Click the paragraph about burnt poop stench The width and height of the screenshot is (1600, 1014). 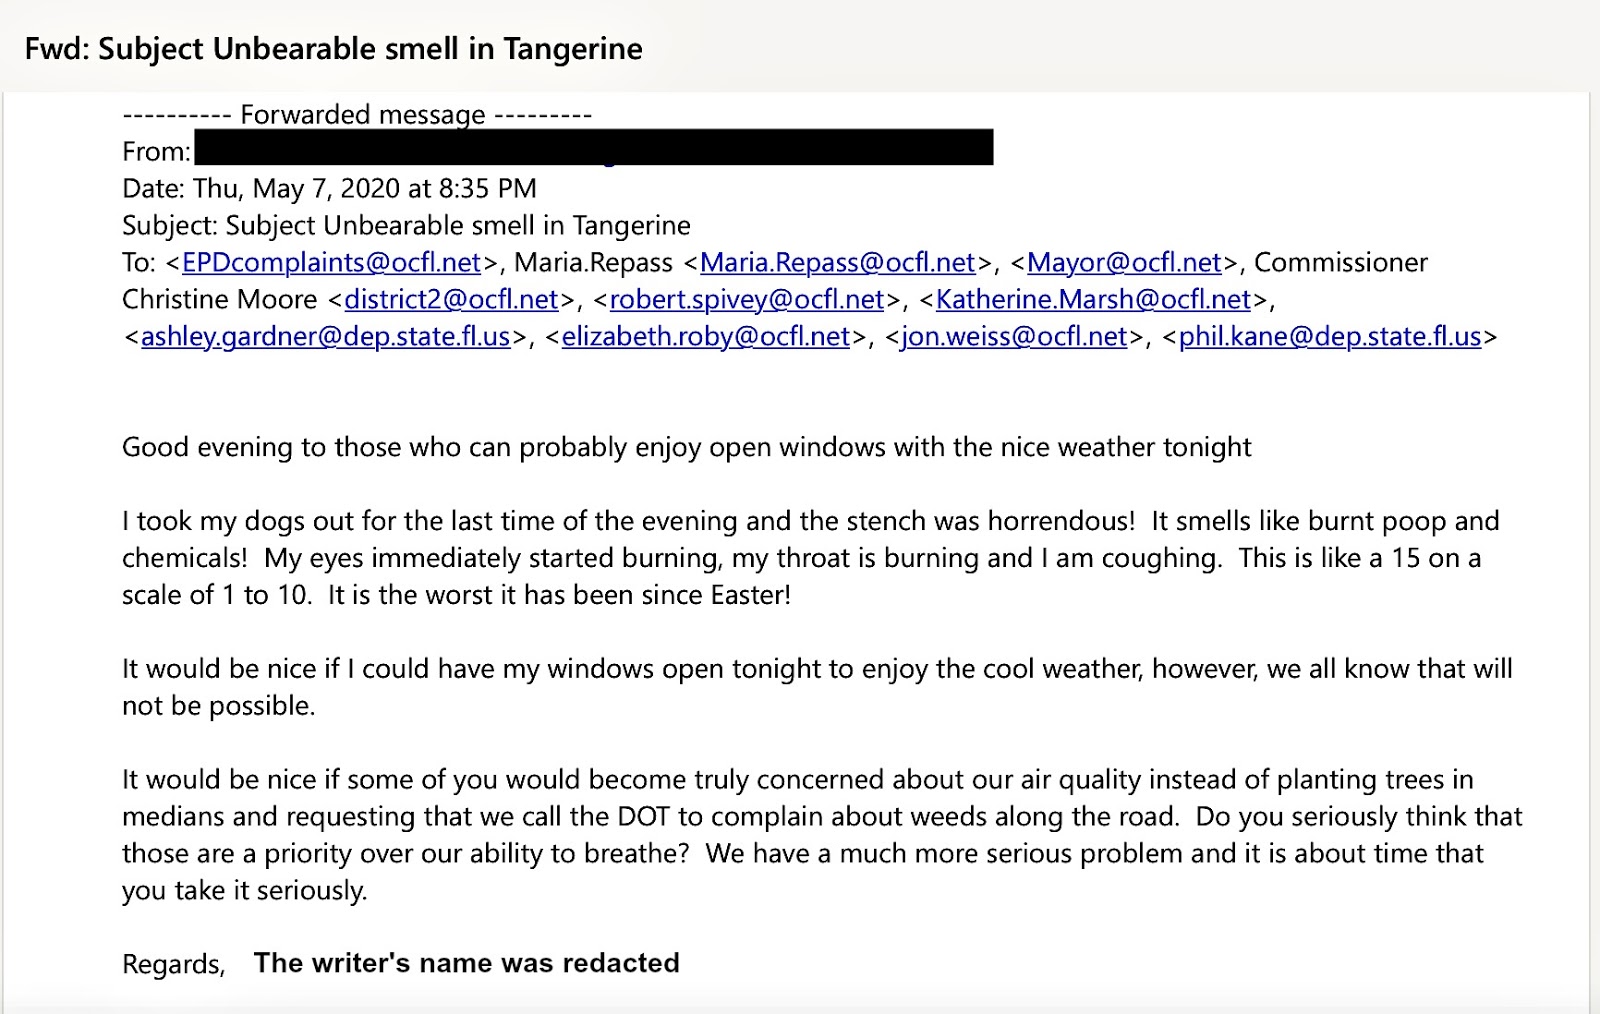[x=811, y=558]
